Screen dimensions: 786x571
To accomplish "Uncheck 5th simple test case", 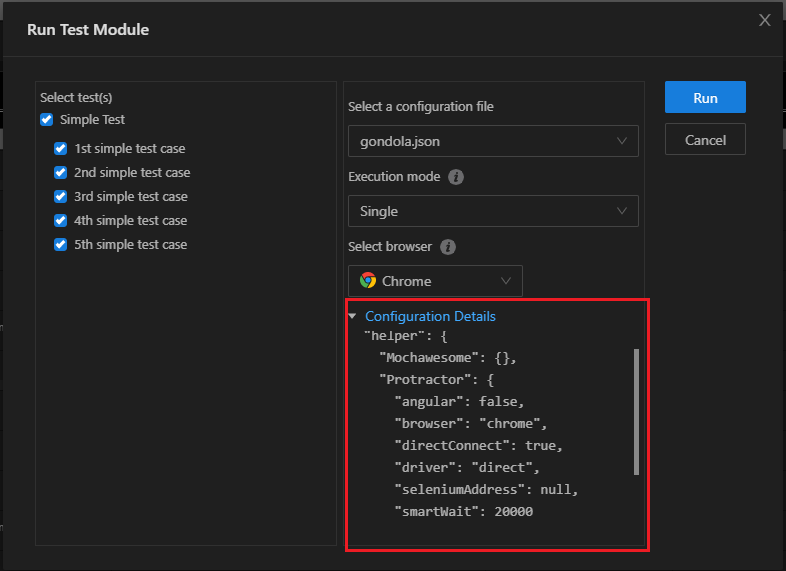I will [60, 245].
